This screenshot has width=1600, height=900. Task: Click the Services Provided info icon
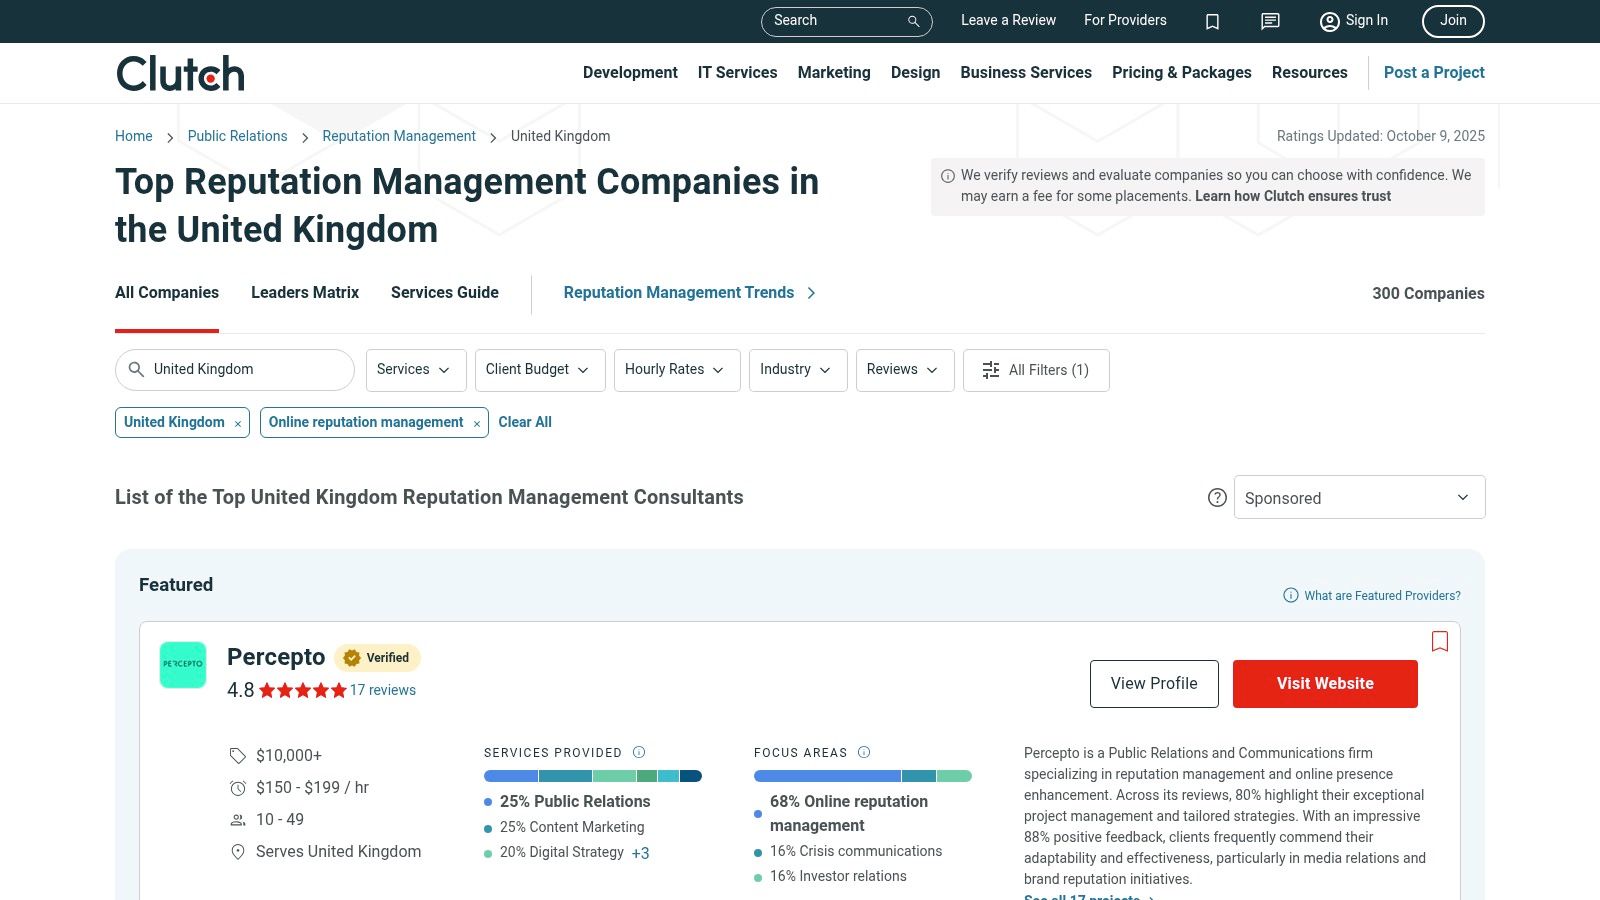tap(639, 752)
